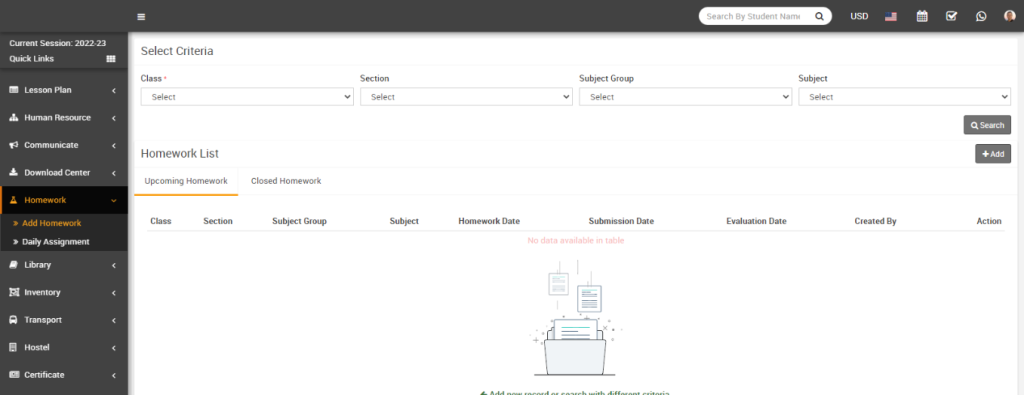
Task: Click the Add homework button
Action: click(993, 153)
